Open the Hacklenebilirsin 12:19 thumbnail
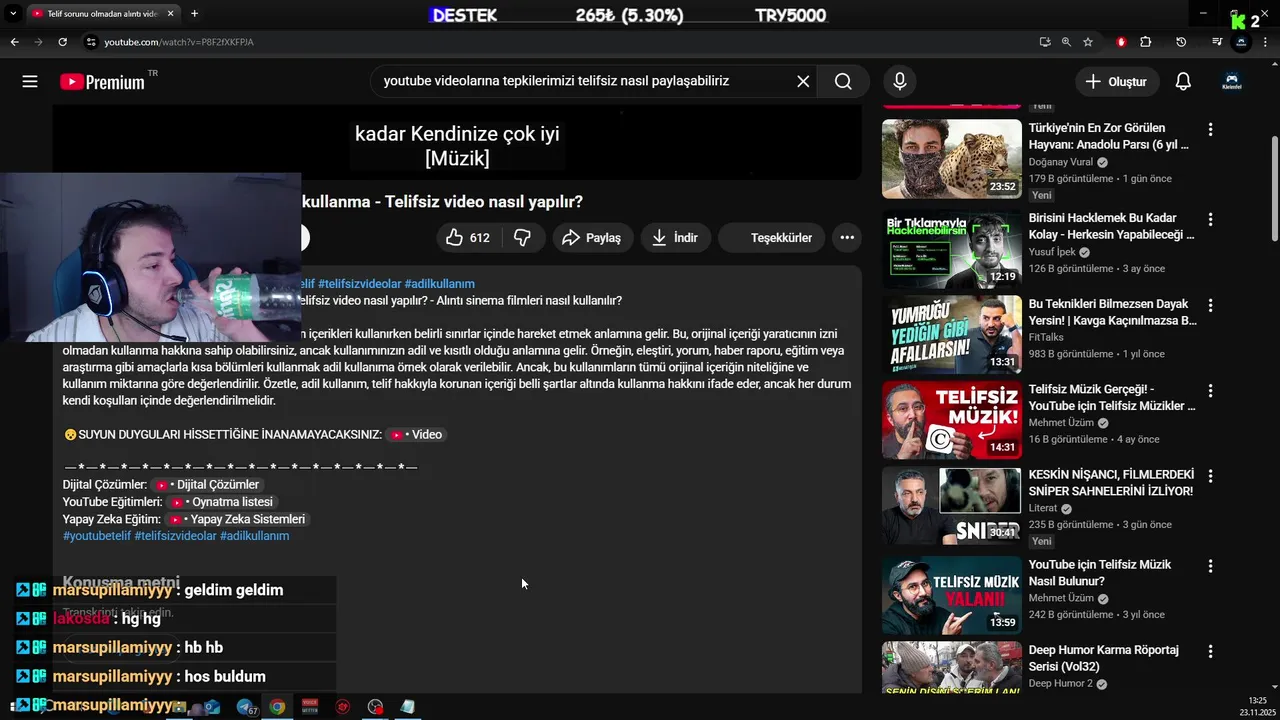Screen dimensions: 1280x720 [x=952, y=249]
